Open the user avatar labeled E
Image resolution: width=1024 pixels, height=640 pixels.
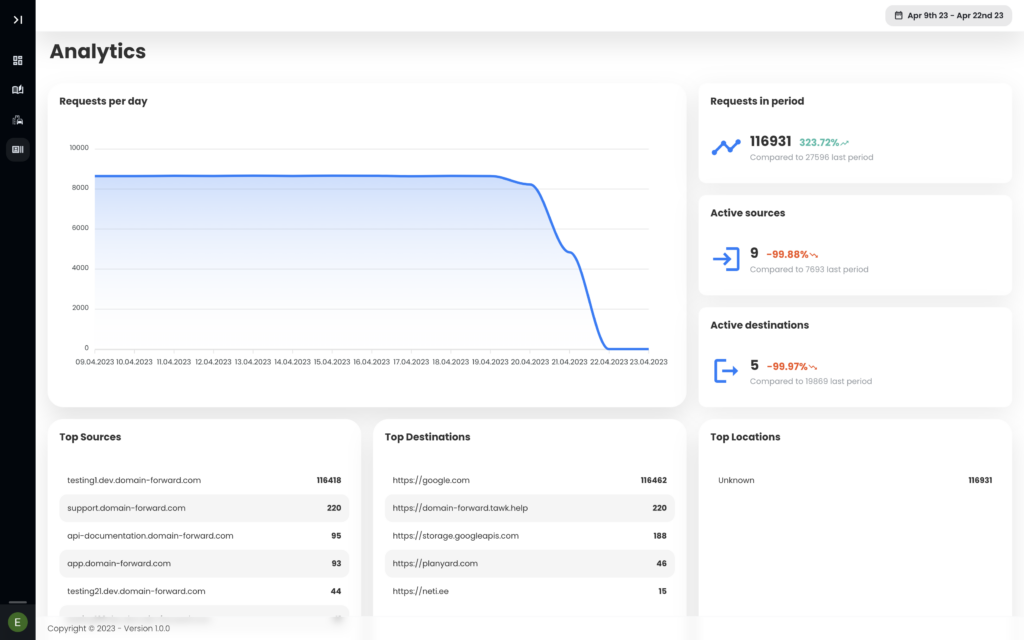click(x=18, y=622)
